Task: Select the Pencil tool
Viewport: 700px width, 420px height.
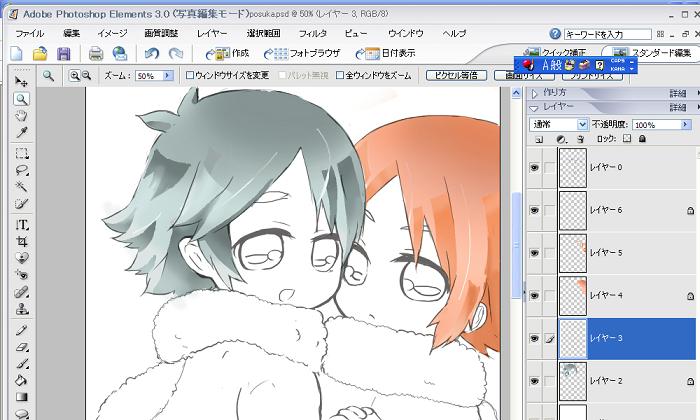Action: [x=21, y=330]
